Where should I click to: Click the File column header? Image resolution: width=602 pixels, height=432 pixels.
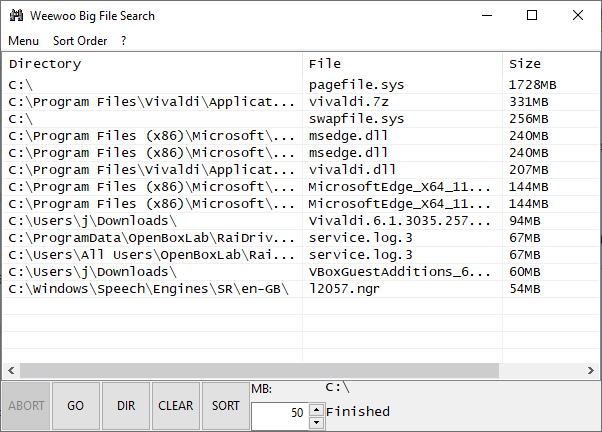pos(400,64)
